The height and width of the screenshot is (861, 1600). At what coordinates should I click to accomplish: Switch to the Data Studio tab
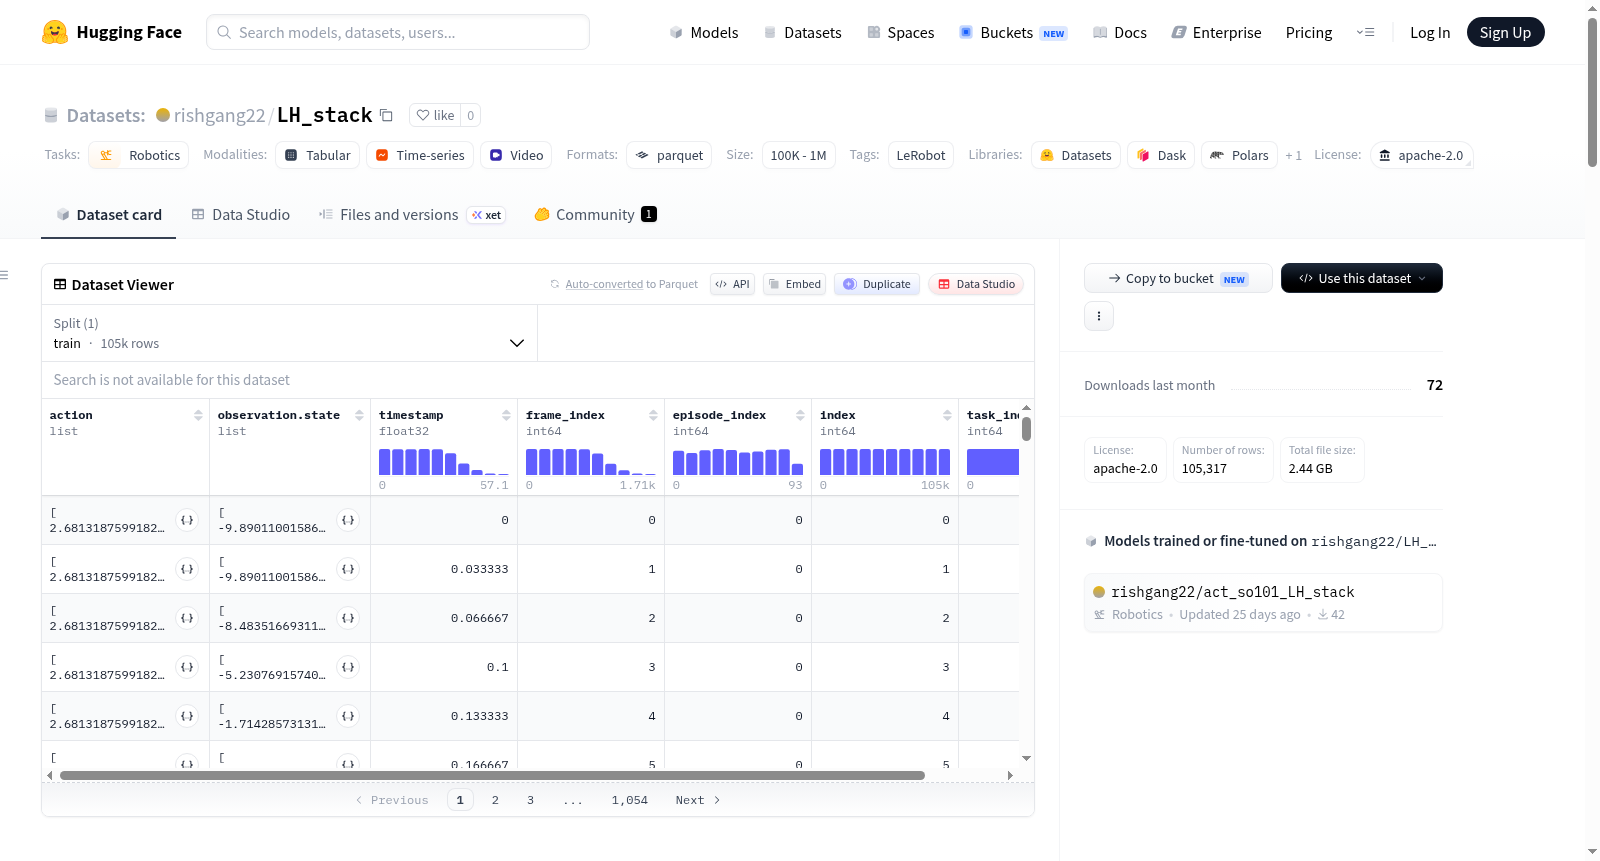[x=241, y=215]
